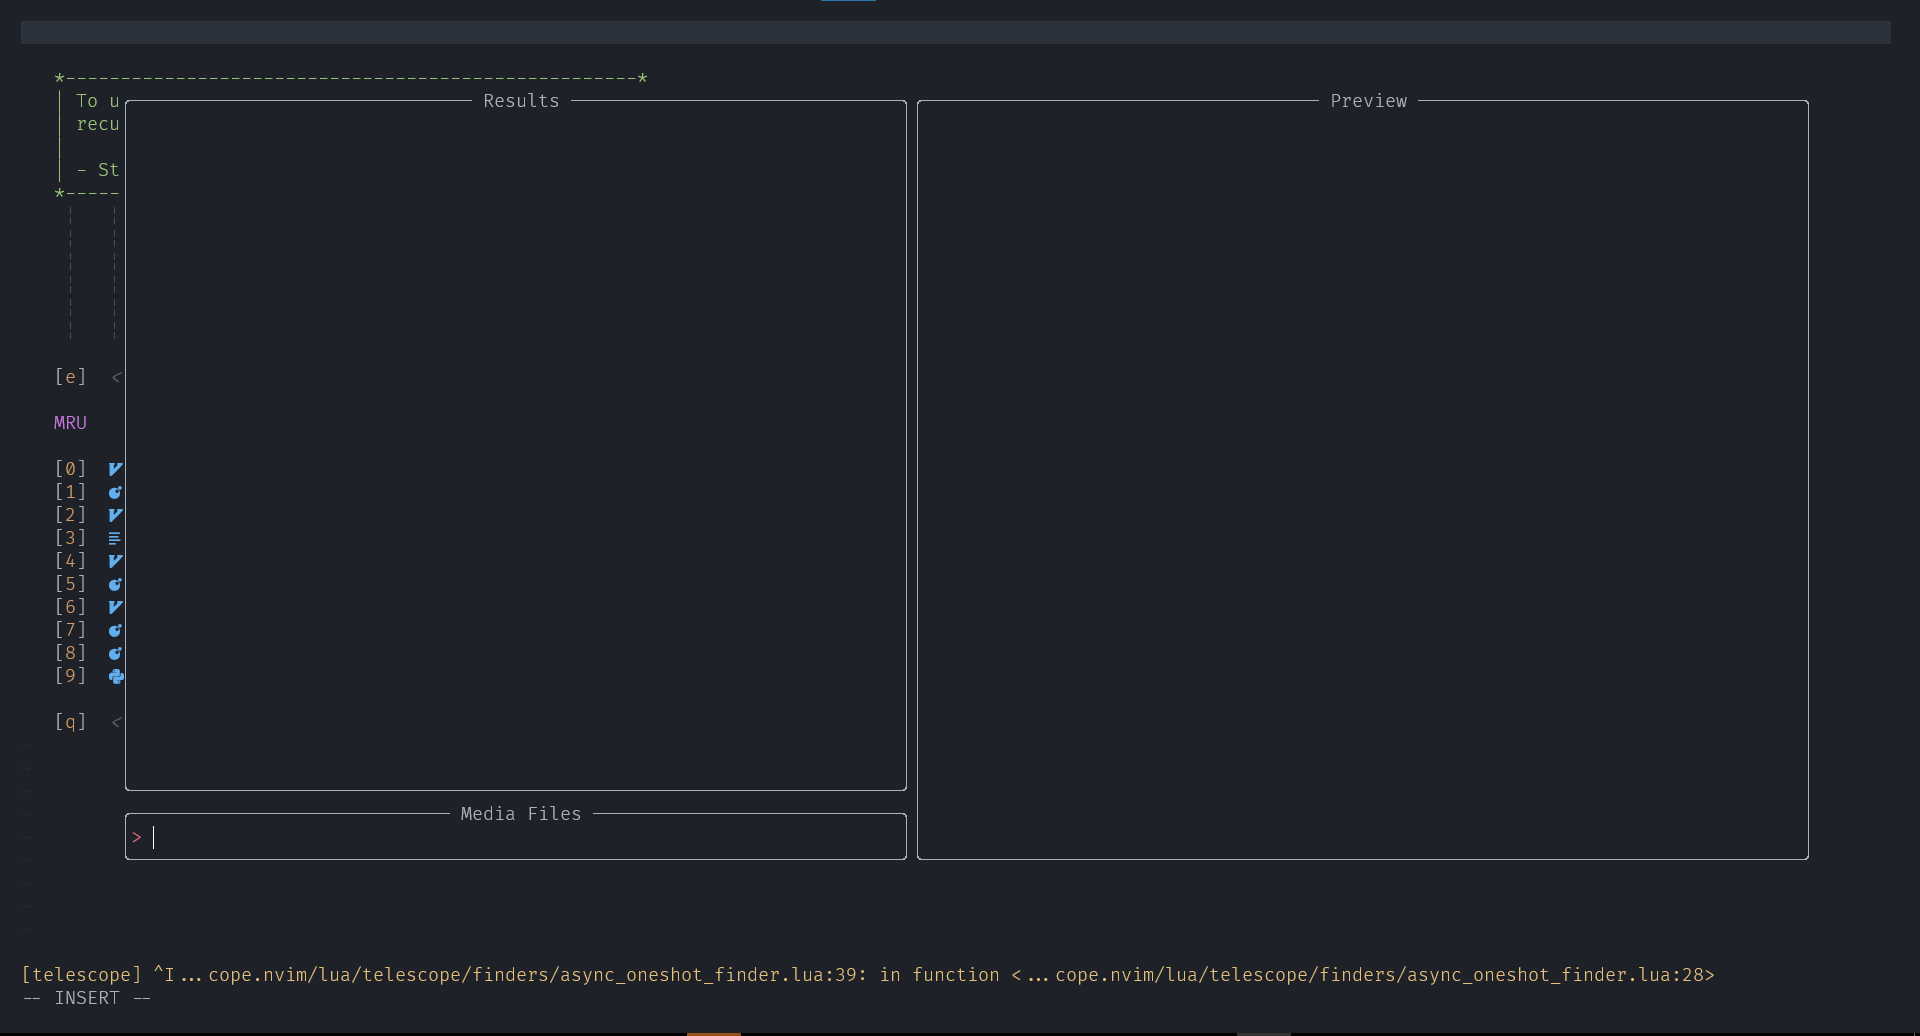The height and width of the screenshot is (1036, 1920).
Task: Select the Vim icon on MRU entry [6]
Action: [115, 606]
